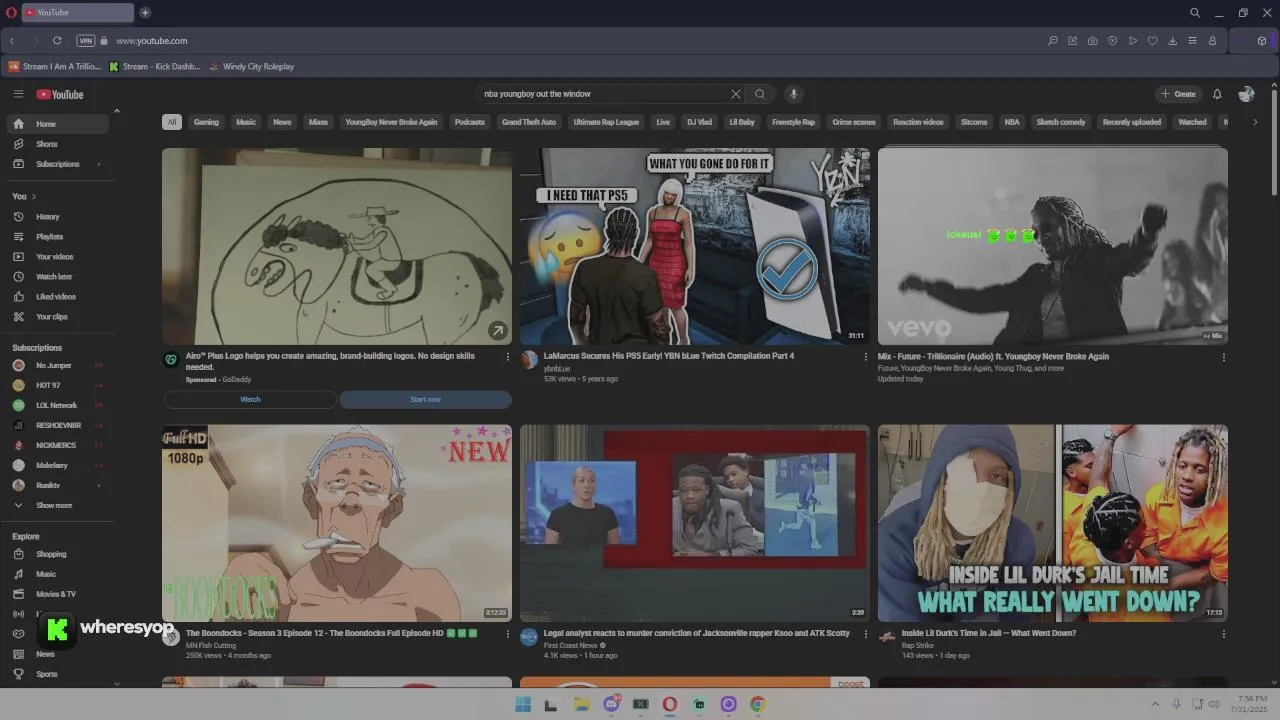The height and width of the screenshot is (720, 1280).
Task: Open the NICKMERCS subscription
Action: click(59, 446)
